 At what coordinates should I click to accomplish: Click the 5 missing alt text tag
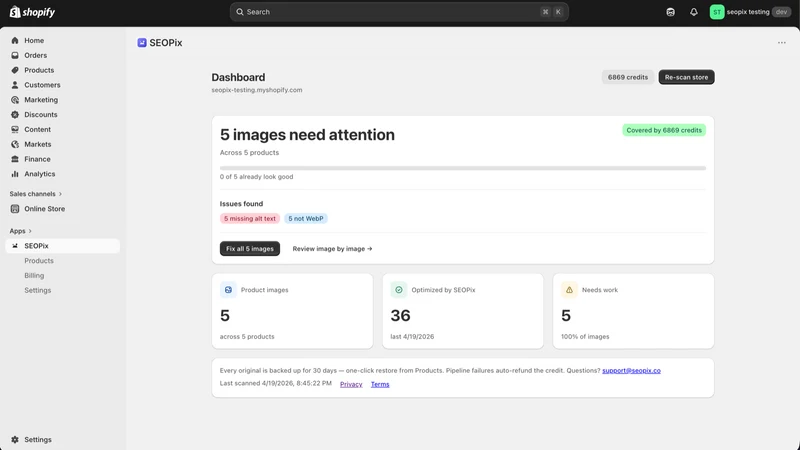249,218
